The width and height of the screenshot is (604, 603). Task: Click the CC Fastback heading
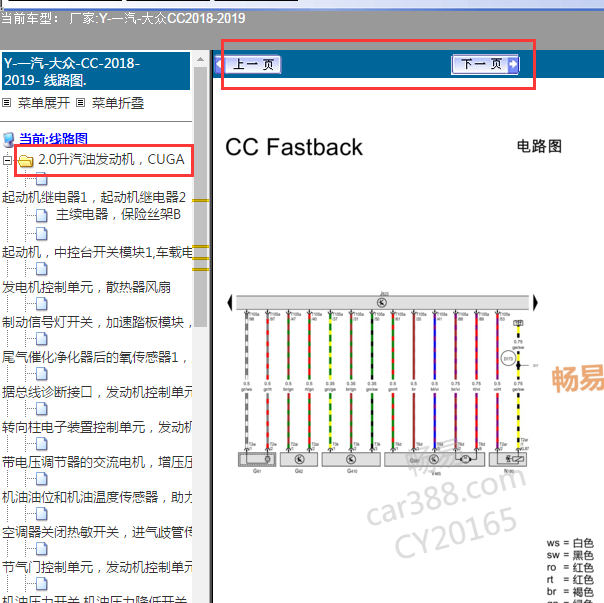point(294,147)
